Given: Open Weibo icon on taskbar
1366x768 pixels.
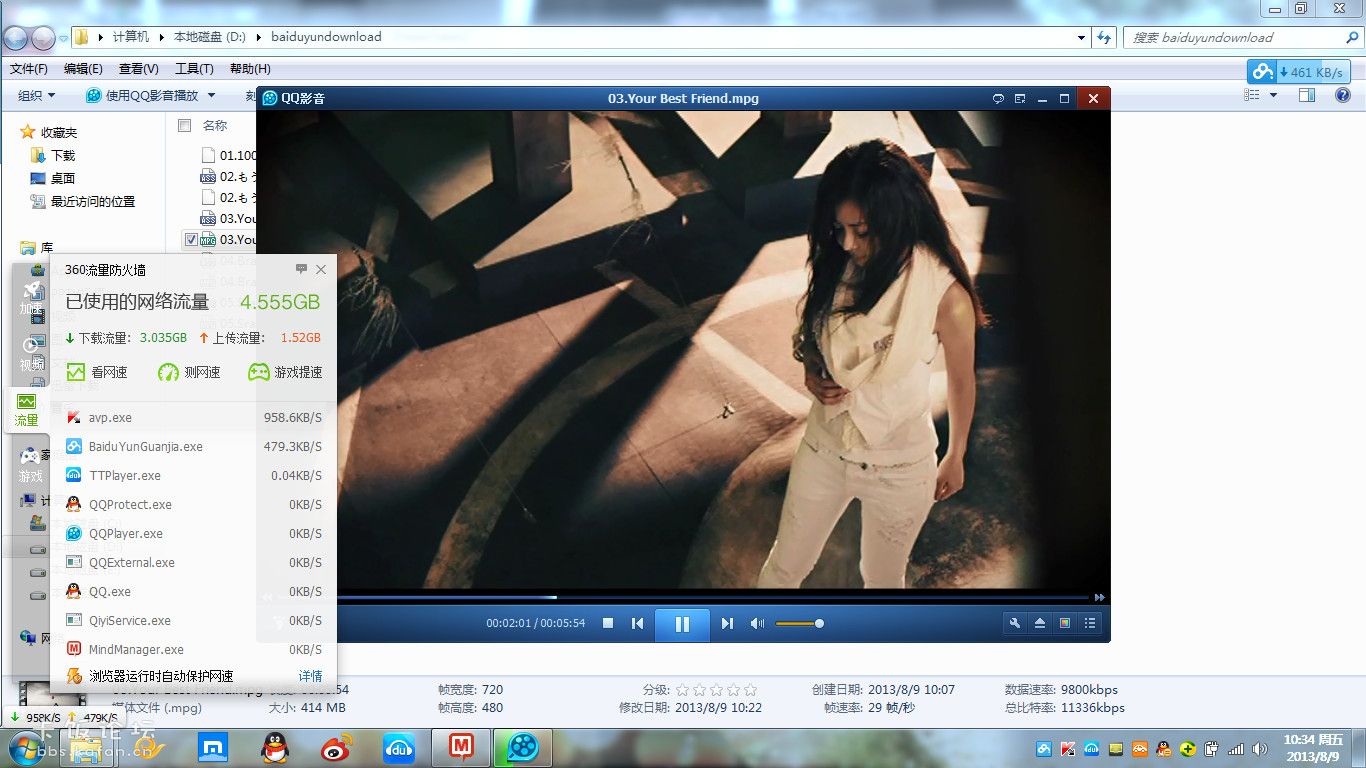Looking at the screenshot, I should 337,747.
